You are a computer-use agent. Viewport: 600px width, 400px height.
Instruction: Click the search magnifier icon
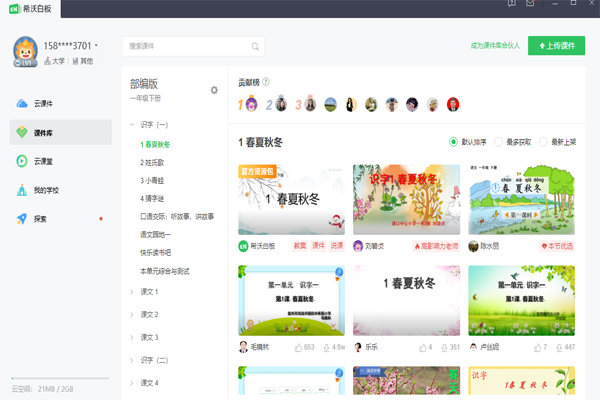255,46
